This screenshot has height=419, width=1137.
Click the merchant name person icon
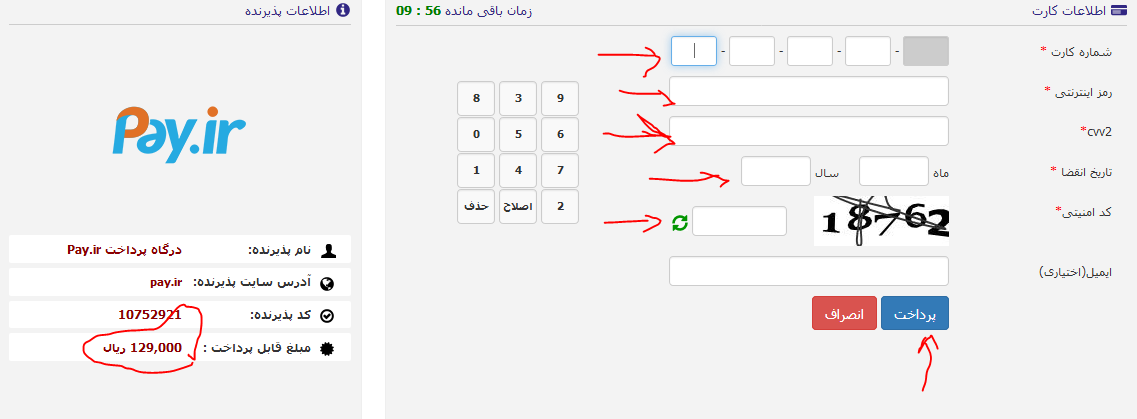point(328,250)
